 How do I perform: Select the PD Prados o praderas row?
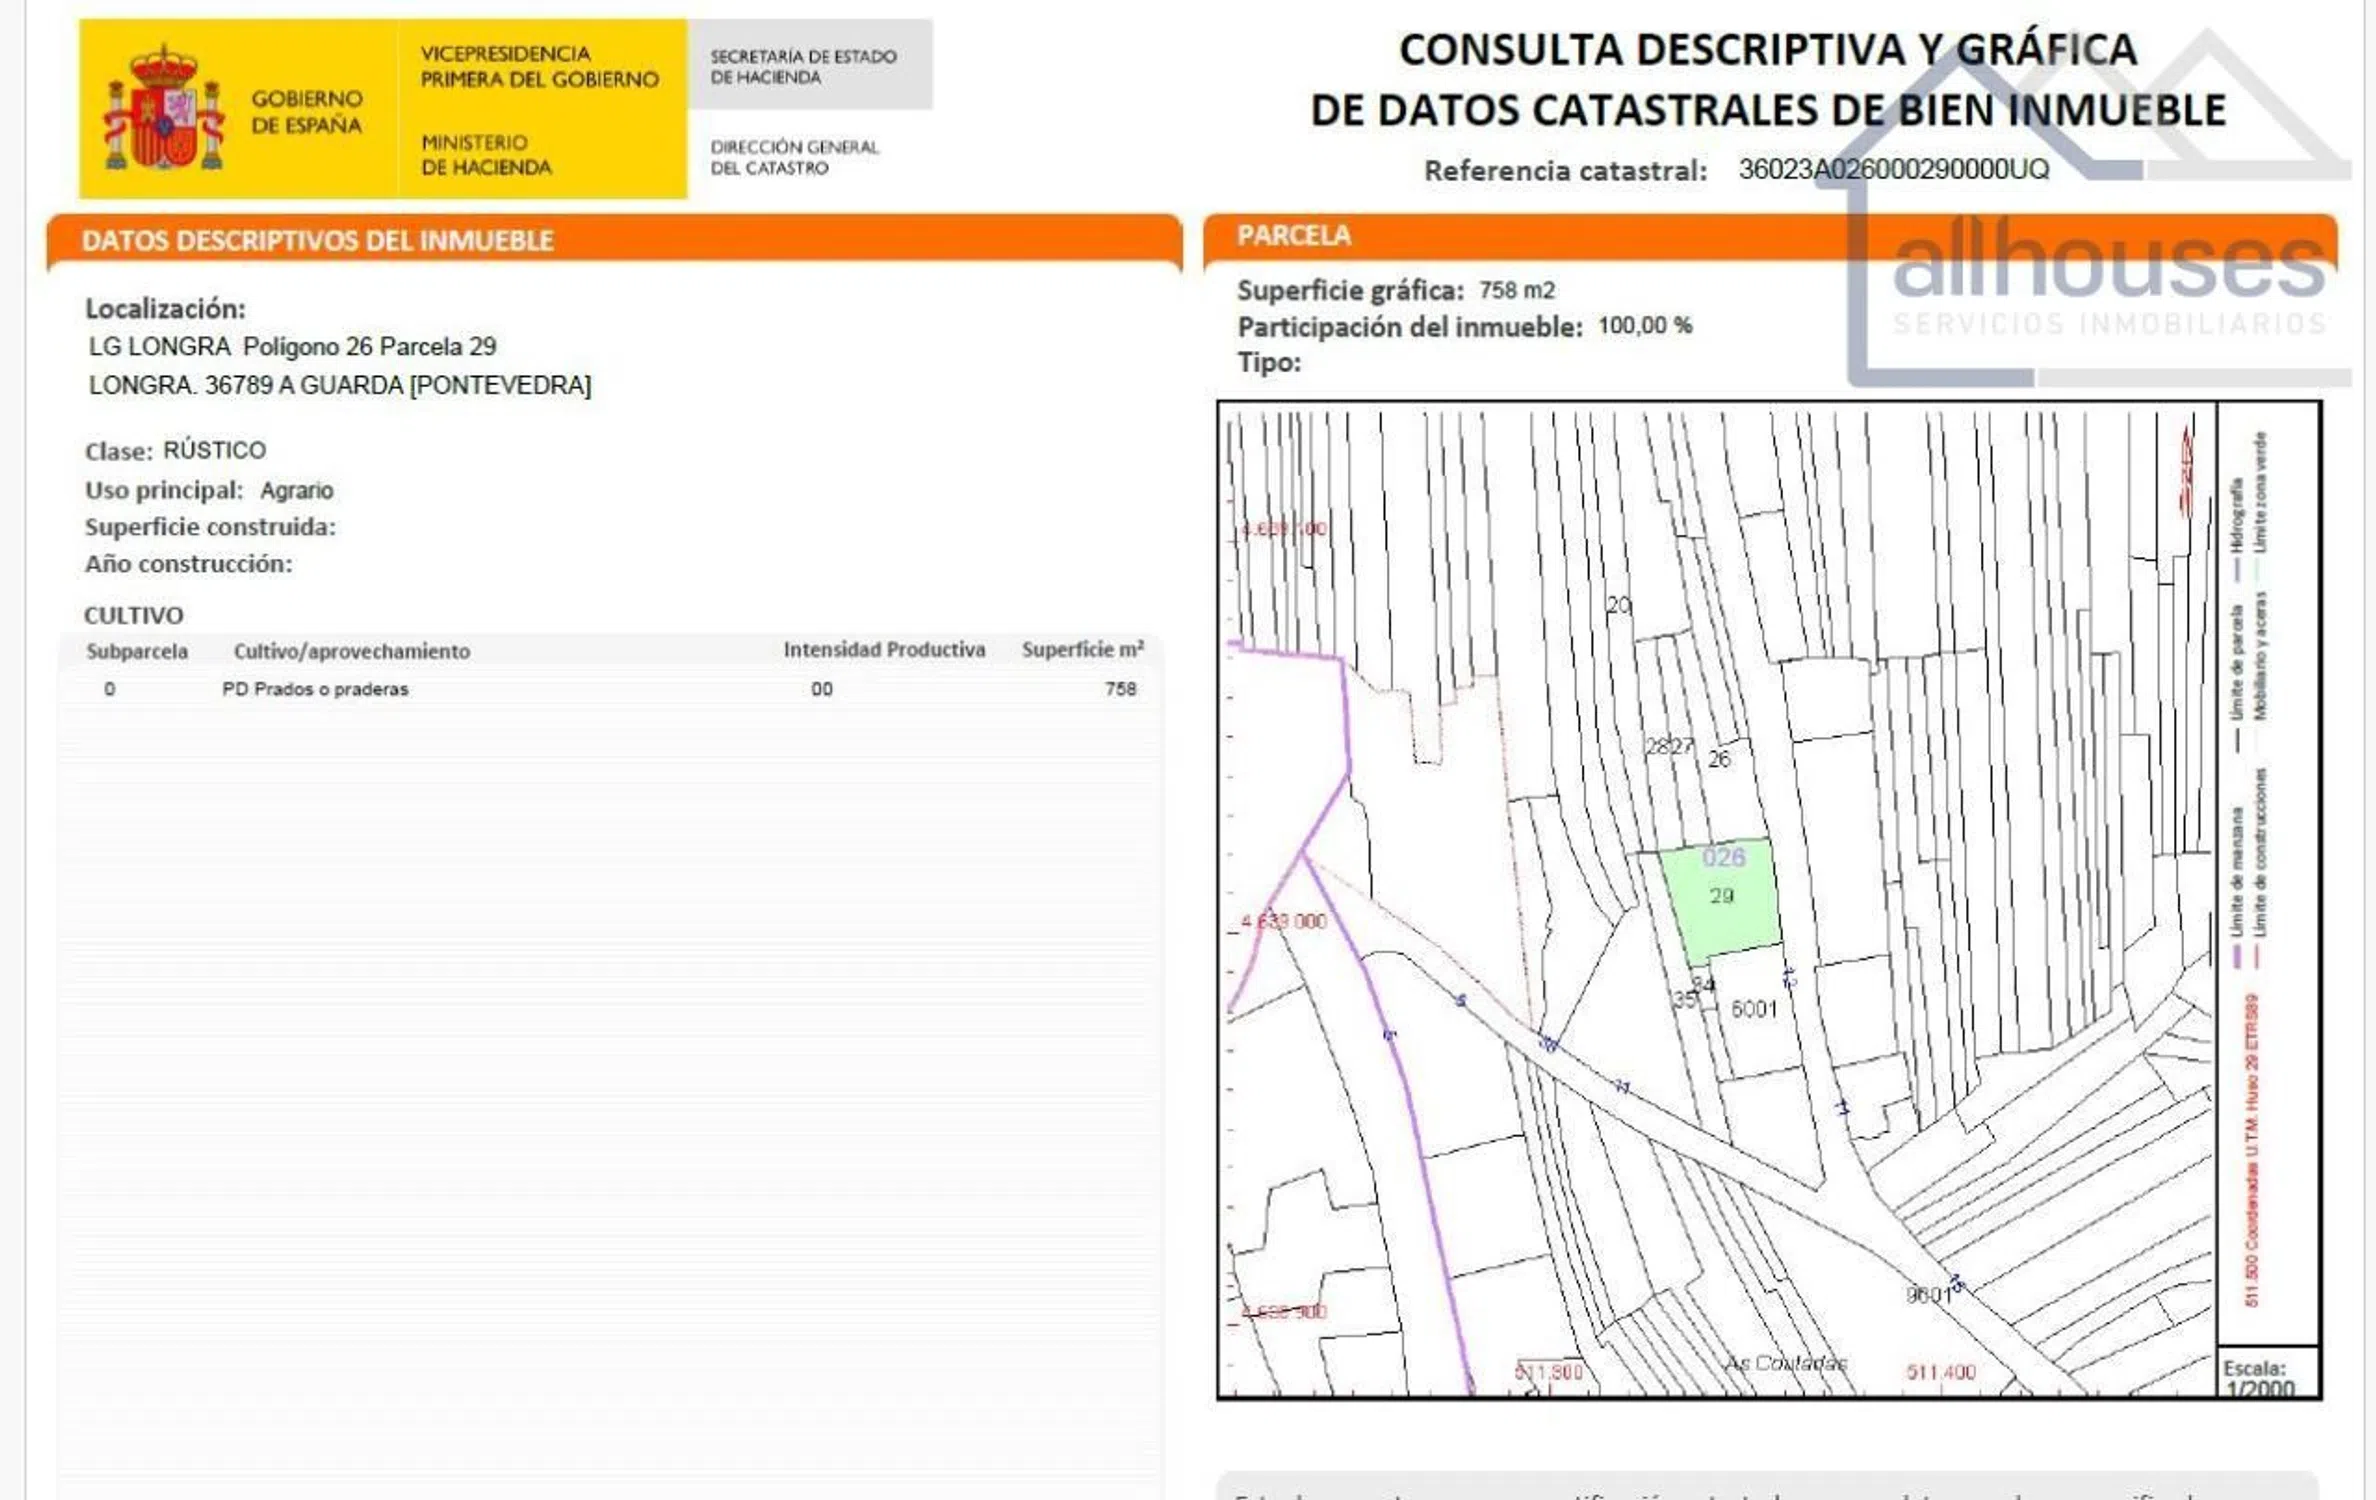[315, 689]
